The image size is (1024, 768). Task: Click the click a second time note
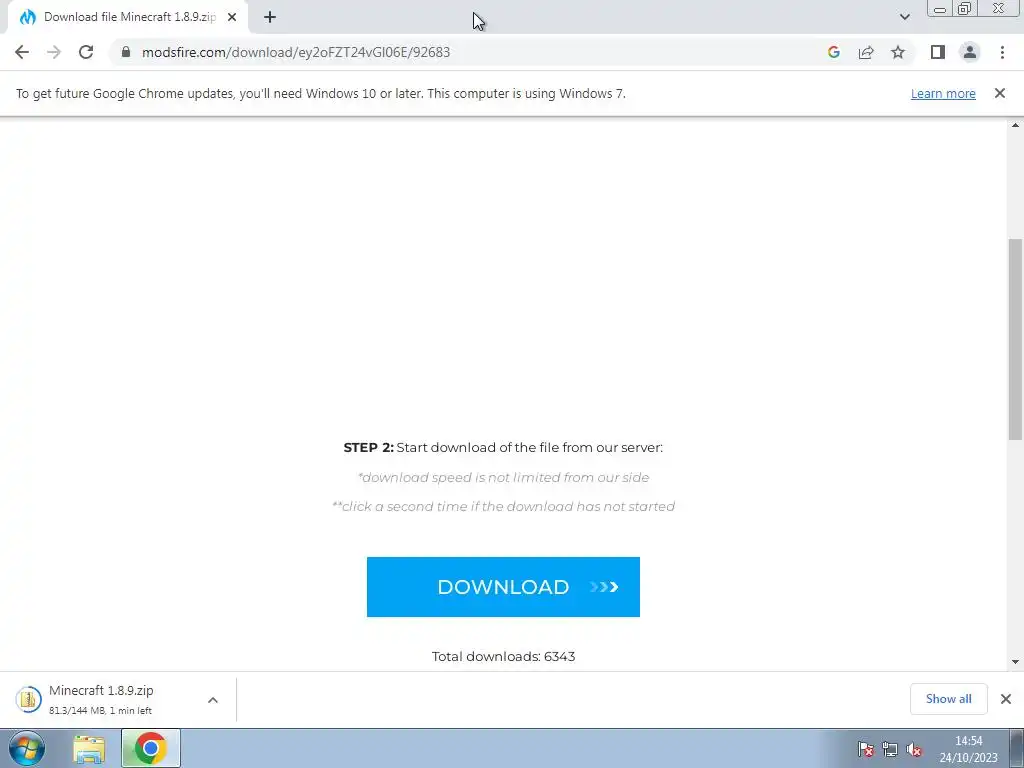coord(503,507)
